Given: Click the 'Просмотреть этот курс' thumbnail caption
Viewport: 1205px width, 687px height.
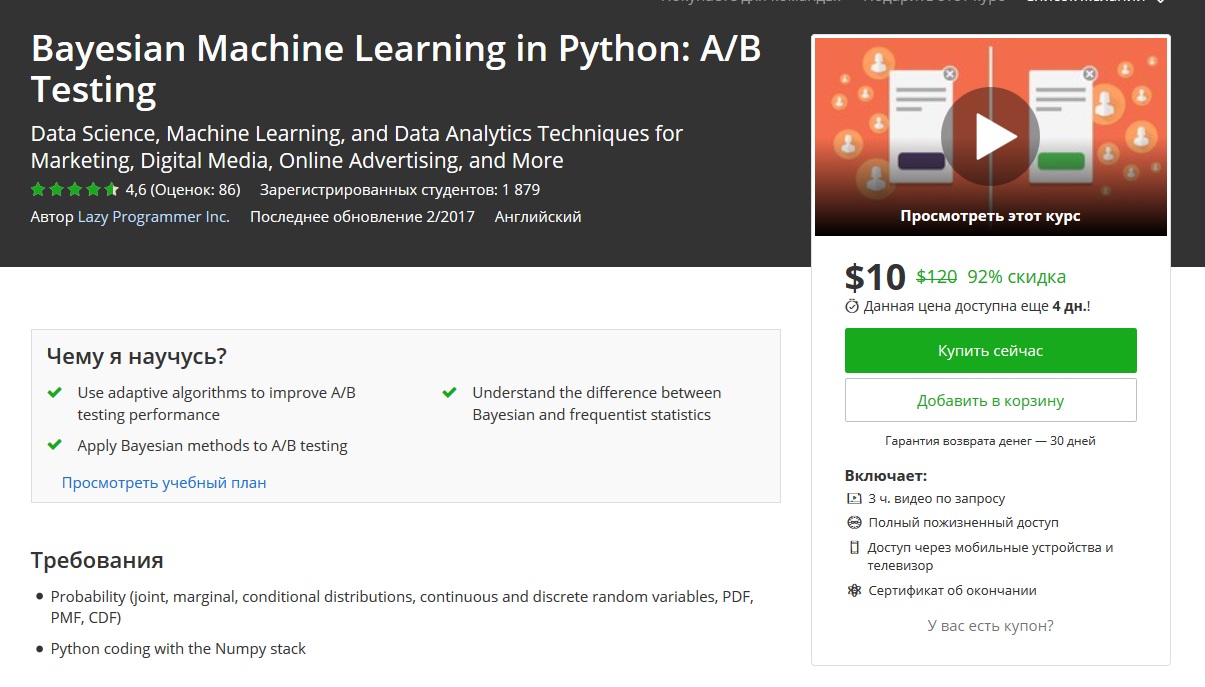Looking at the screenshot, I should 990,216.
